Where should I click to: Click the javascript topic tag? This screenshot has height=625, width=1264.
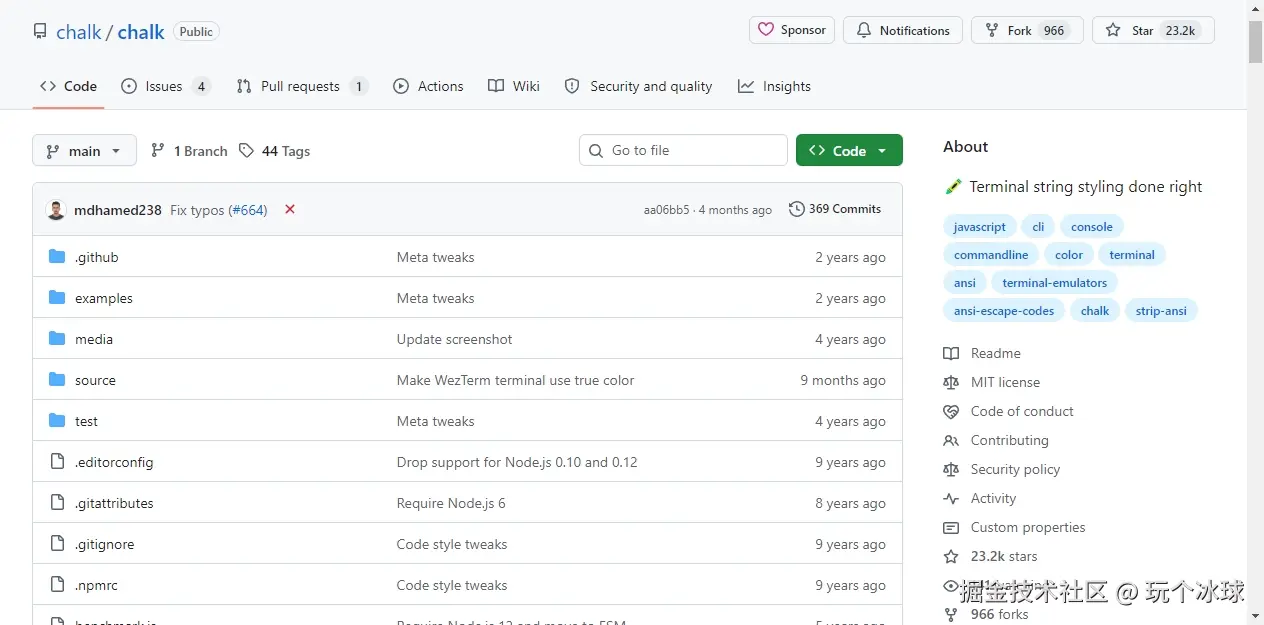click(x=980, y=227)
